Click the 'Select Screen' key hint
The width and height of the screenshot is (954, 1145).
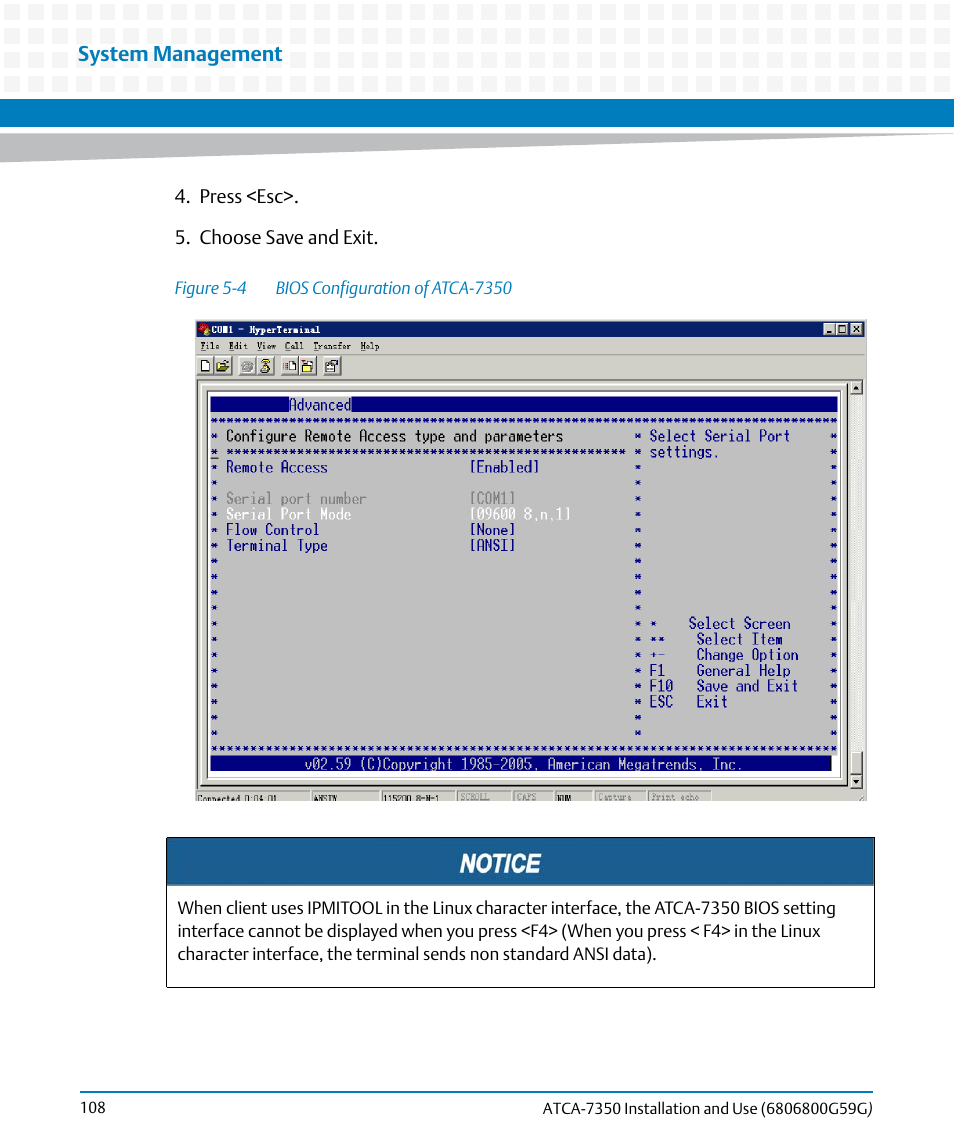[739, 624]
